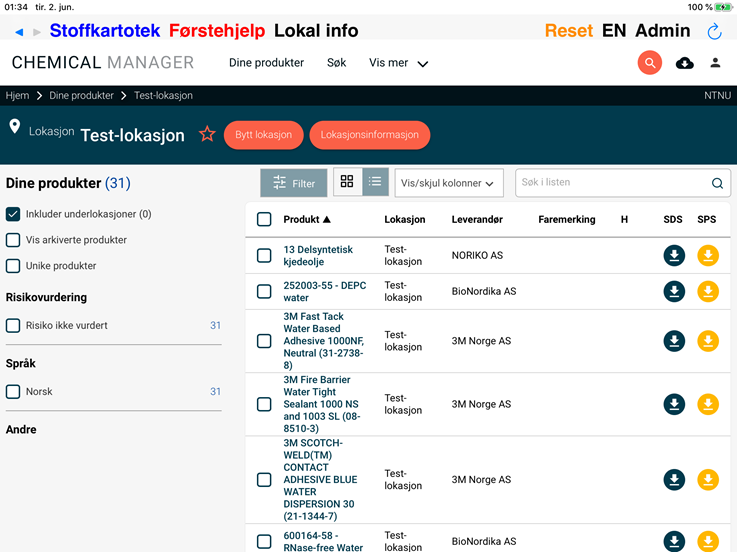Click the cloud download icon
This screenshot has width=737, height=552.
tap(684, 63)
